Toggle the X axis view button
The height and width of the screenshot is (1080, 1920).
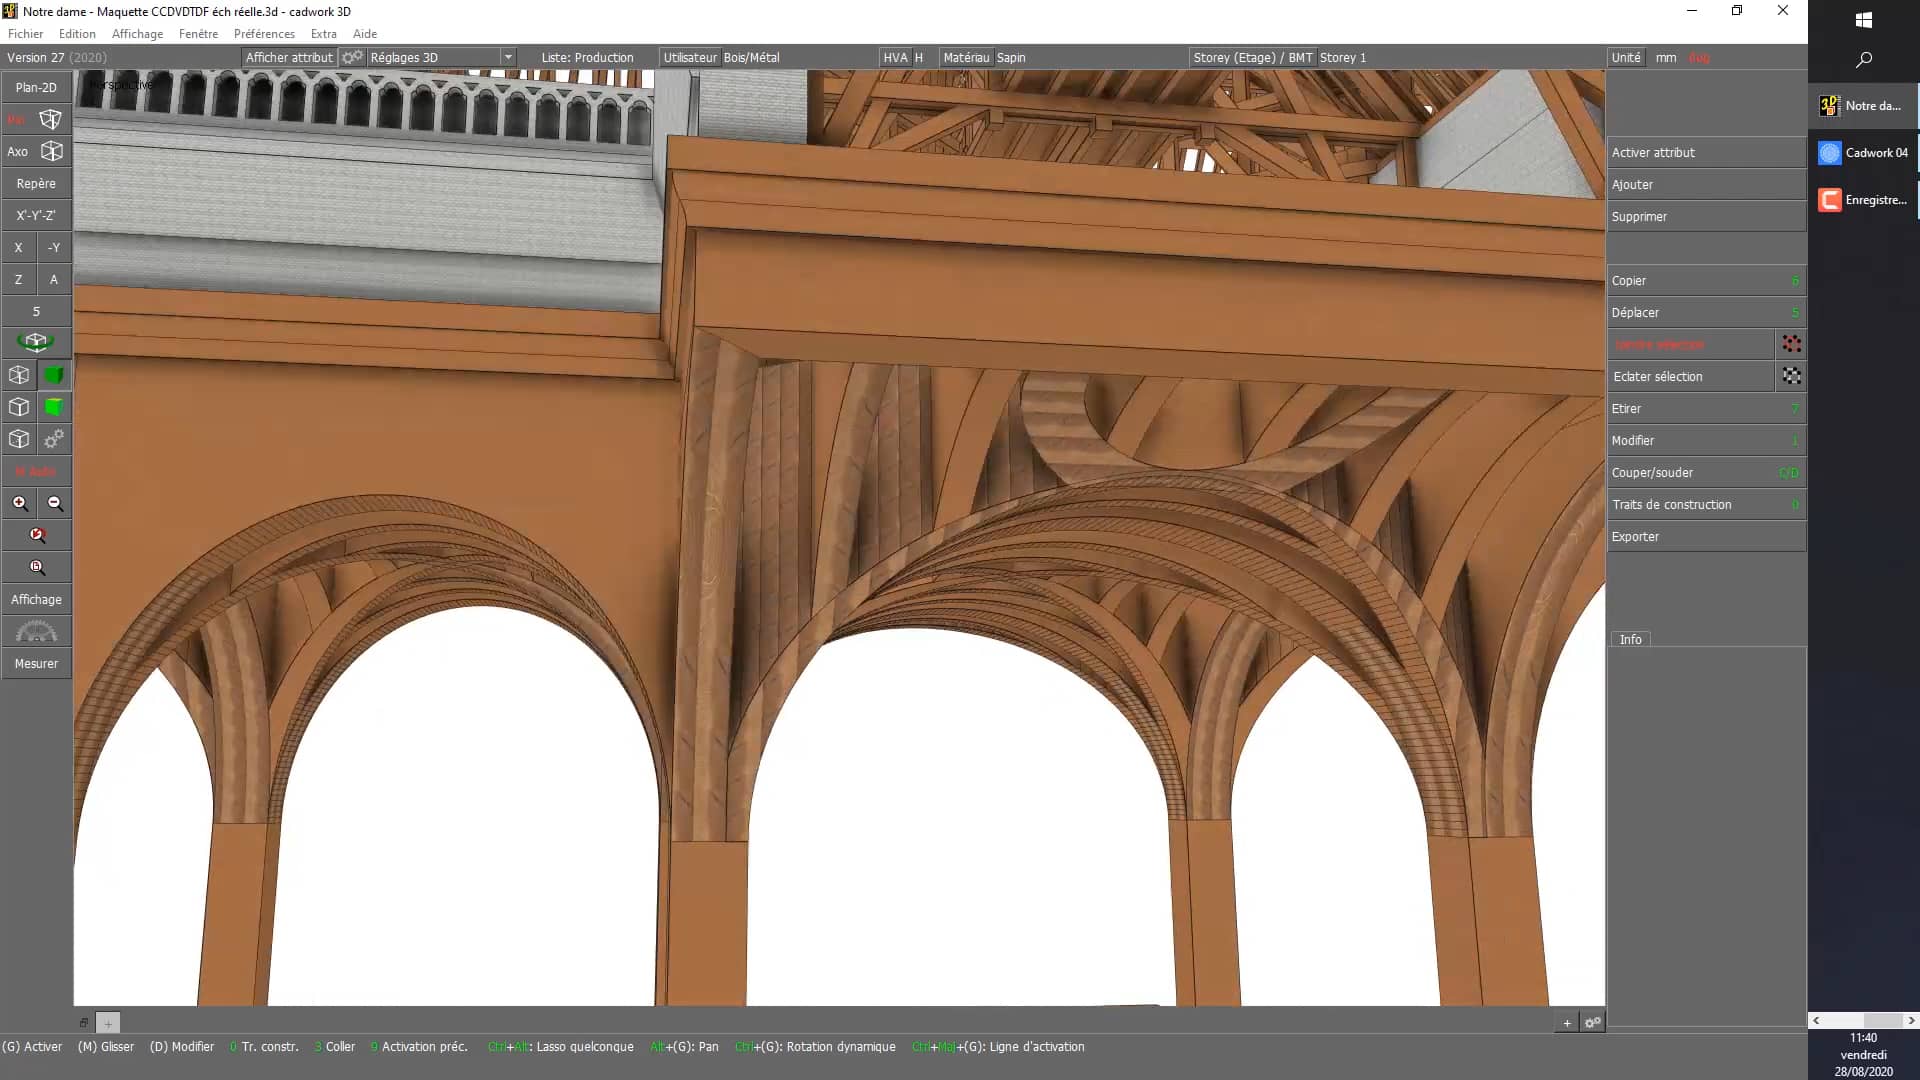coord(18,247)
